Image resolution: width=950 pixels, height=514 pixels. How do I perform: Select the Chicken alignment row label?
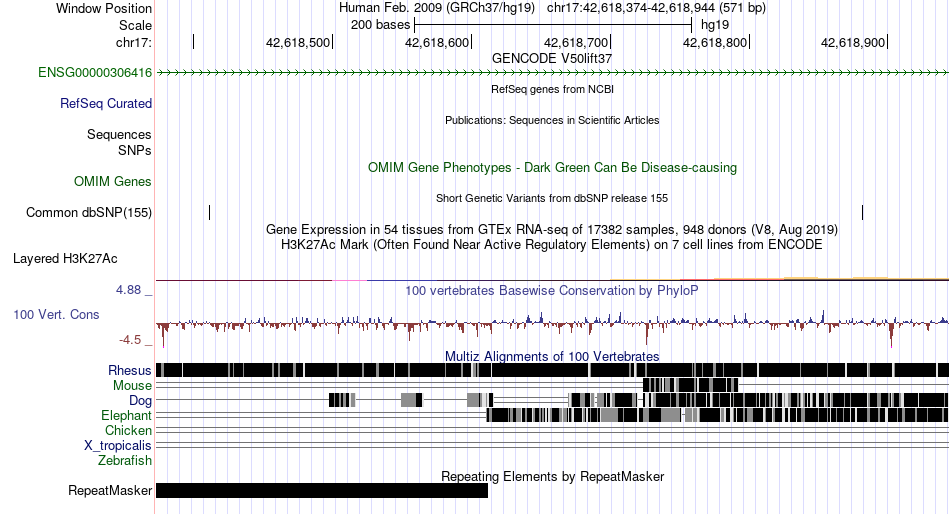[128, 430]
